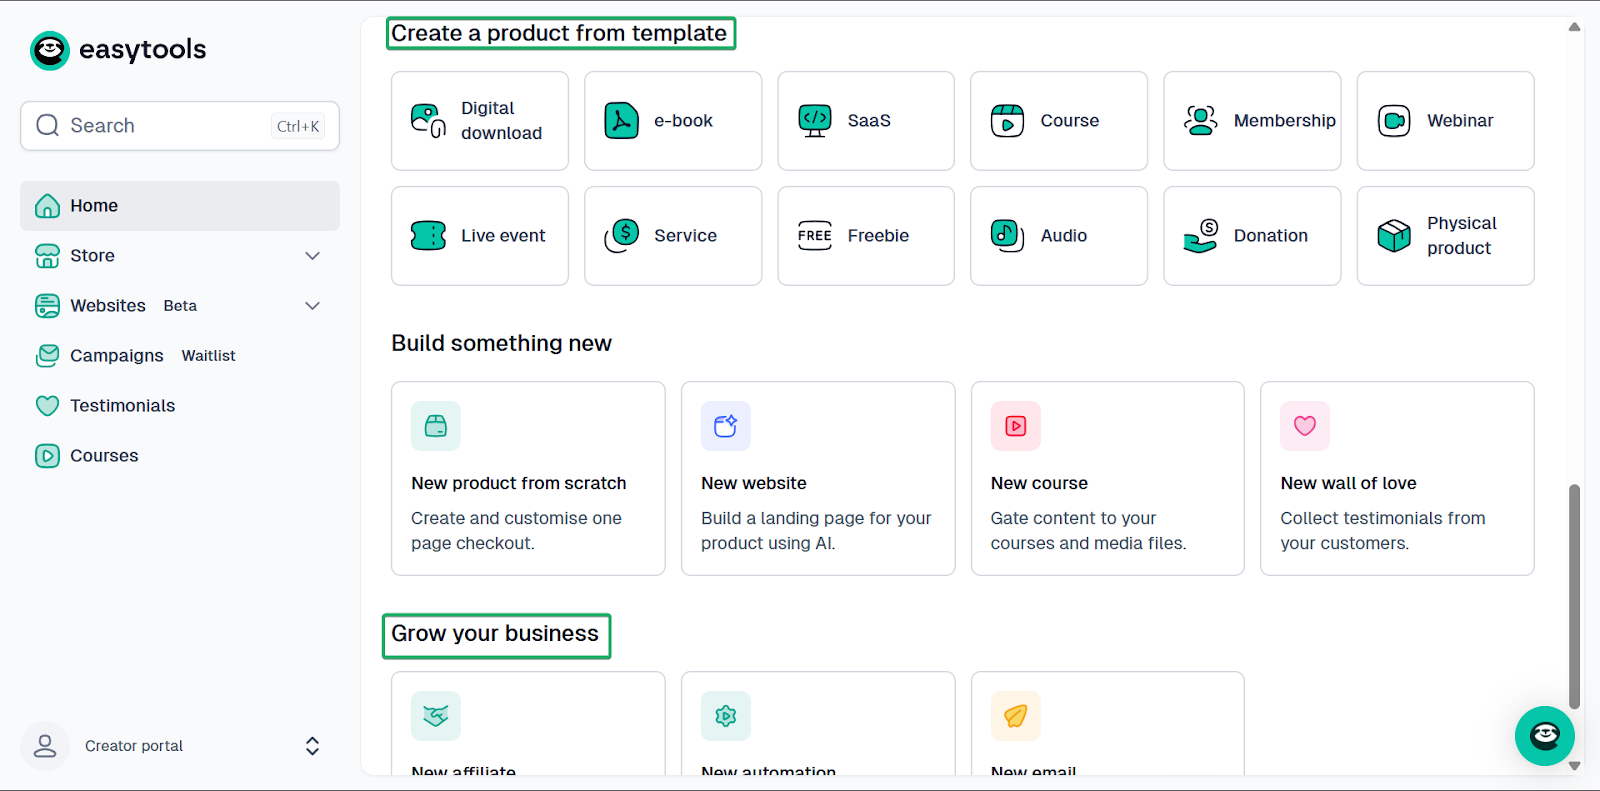Click the New product from scratch title

pyautogui.click(x=518, y=483)
